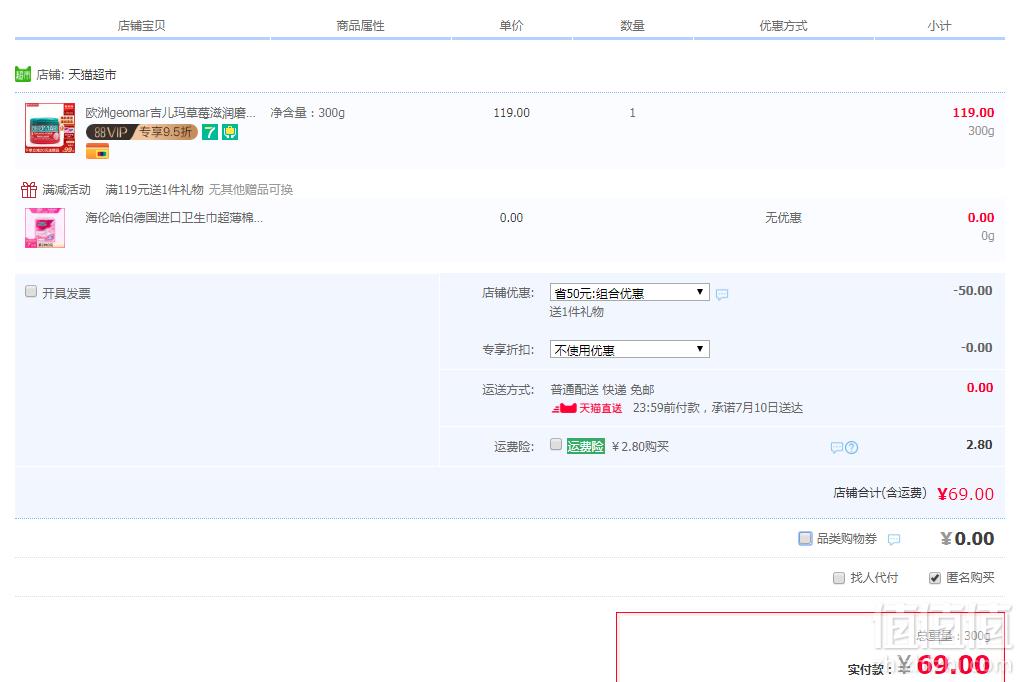The width and height of the screenshot is (1022, 682).
Task: Click the 优惠方式 column header
Action: pos(783,25)
